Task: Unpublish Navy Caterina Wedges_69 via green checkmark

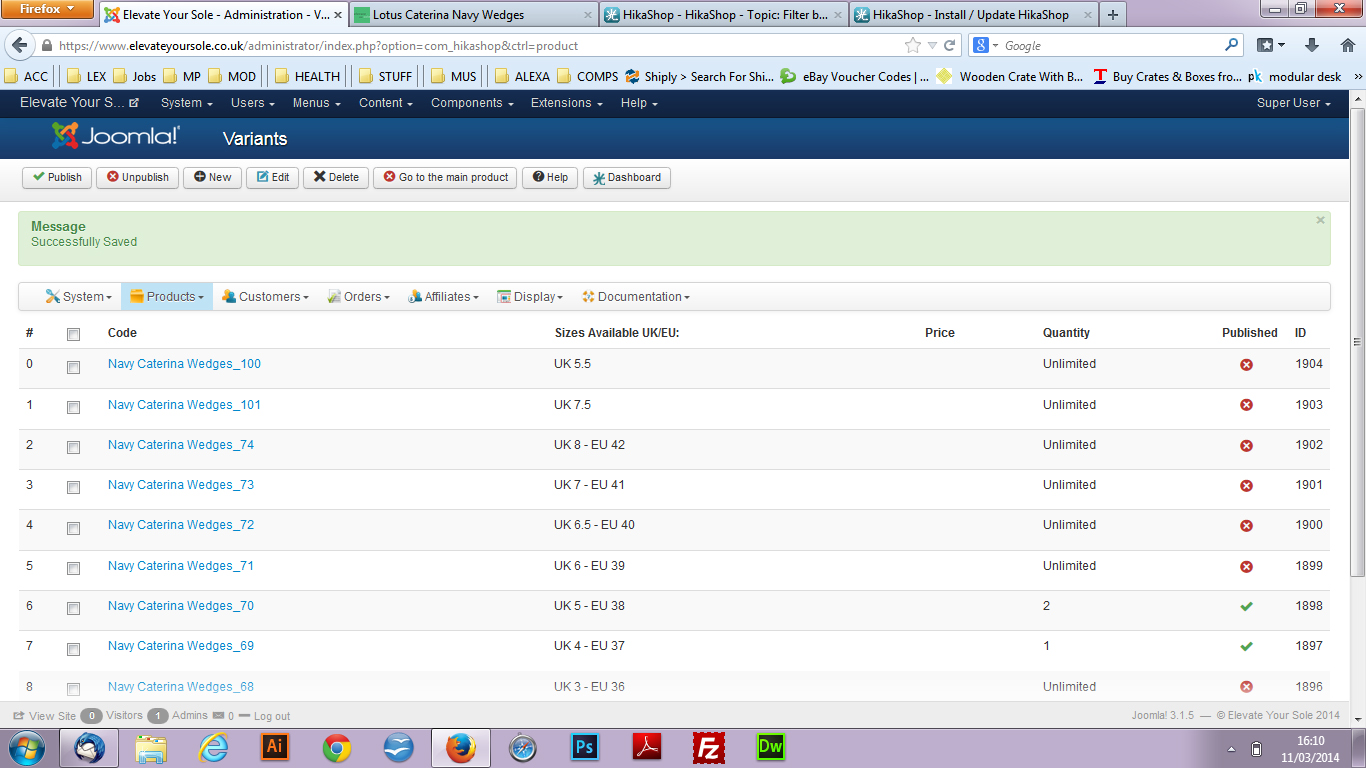Action: 1246,647
